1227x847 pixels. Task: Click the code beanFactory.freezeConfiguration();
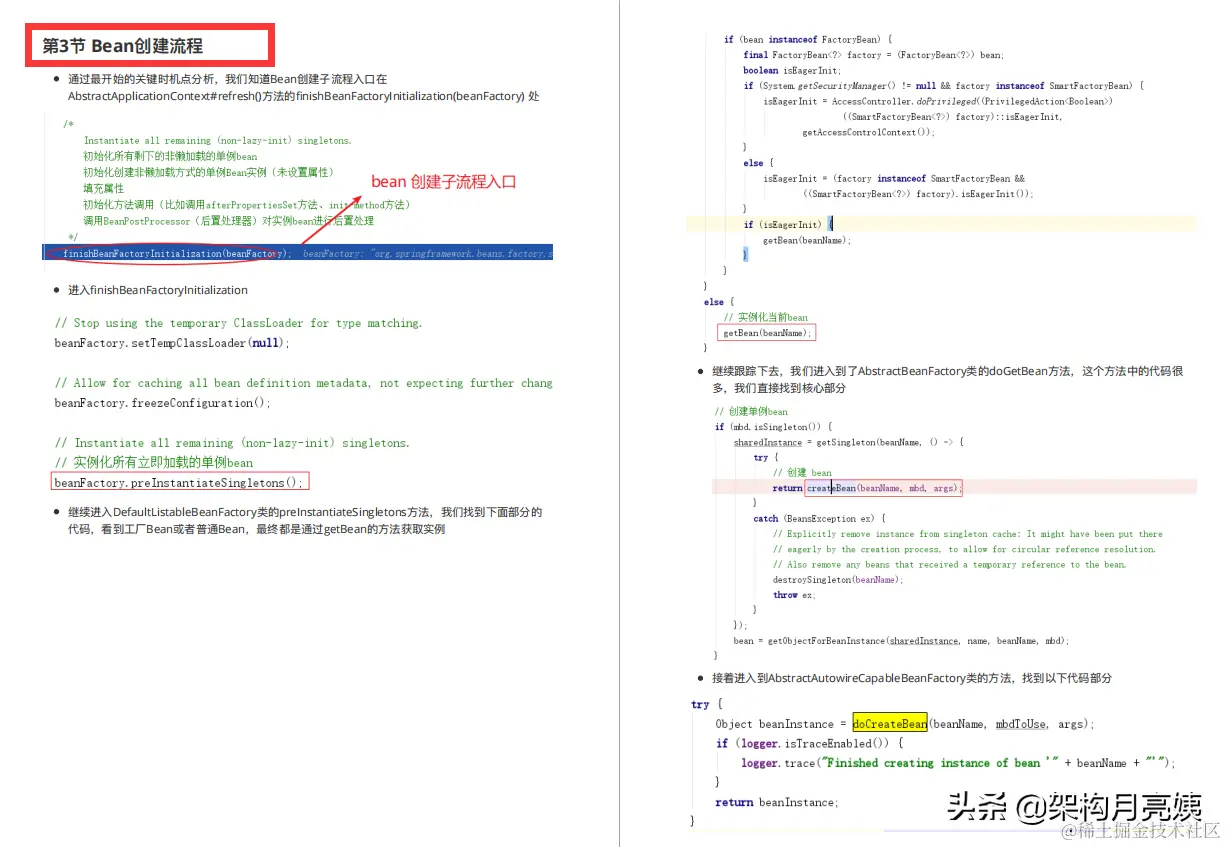point(162,403)
